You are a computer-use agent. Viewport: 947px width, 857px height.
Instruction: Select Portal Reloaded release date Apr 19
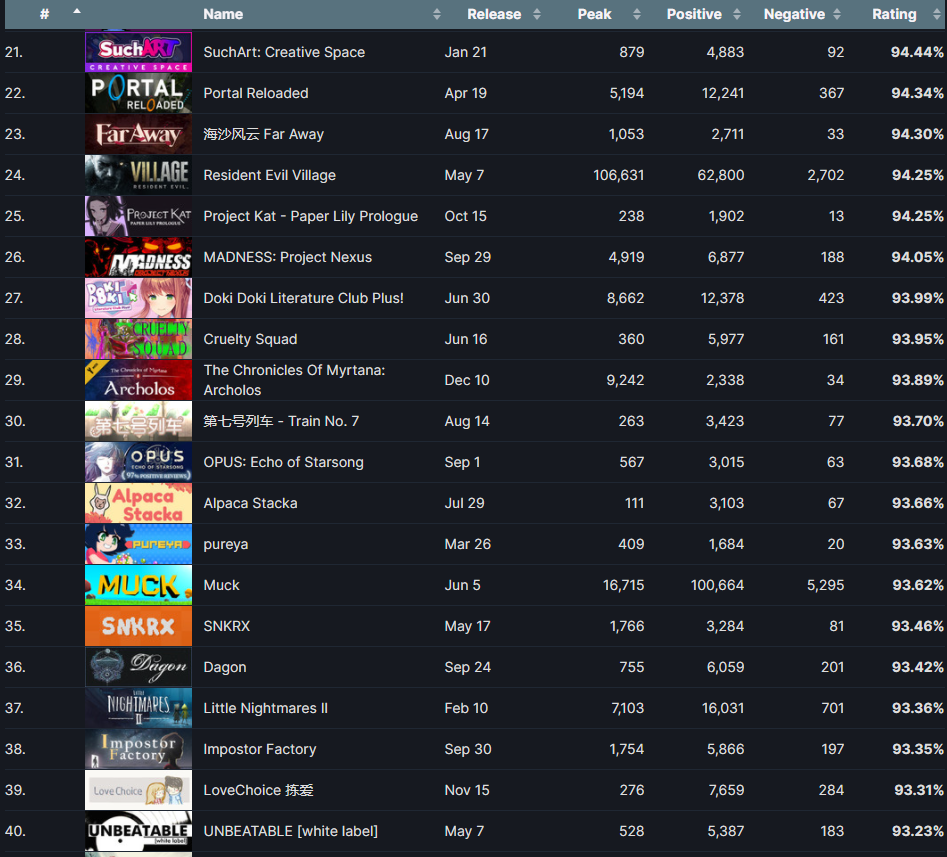pyautogui.click(x=466, y=94)
